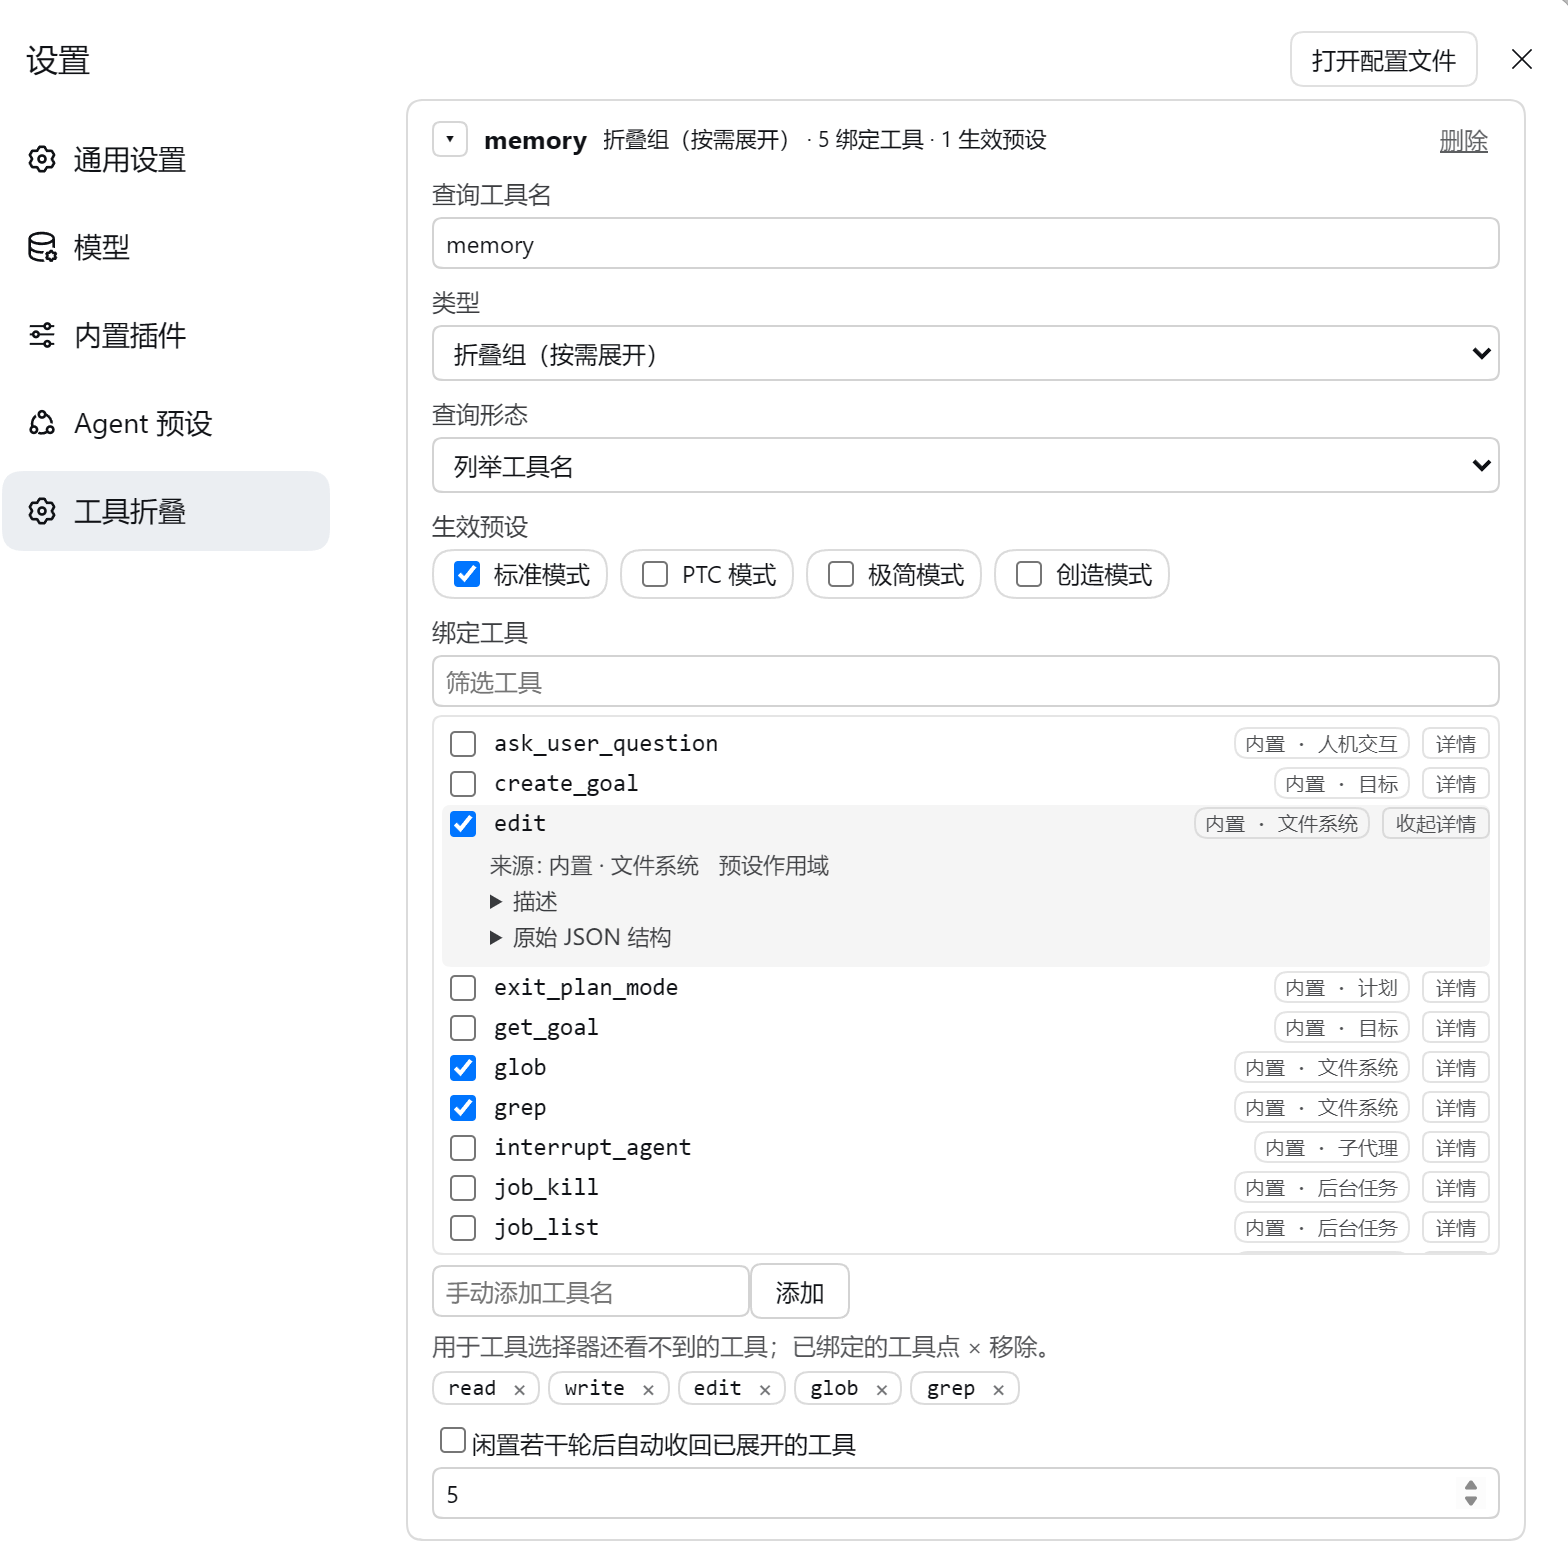Show 详情 for create_goal

click(1456, 784)
